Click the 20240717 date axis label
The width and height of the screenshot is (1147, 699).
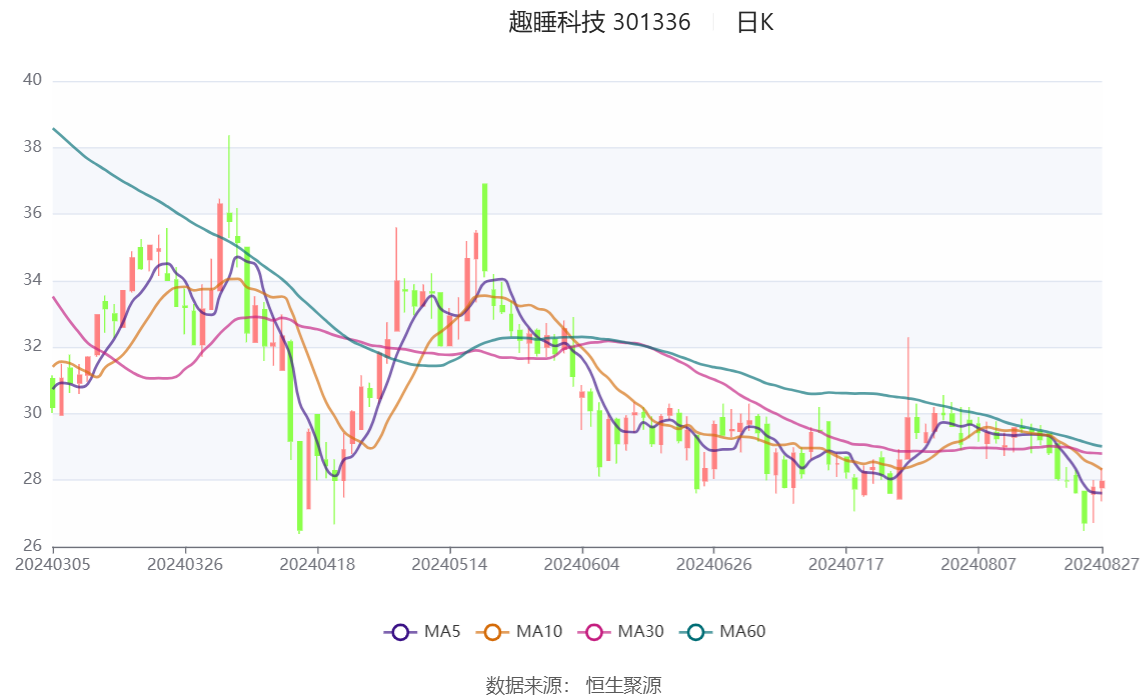[846, 564]
